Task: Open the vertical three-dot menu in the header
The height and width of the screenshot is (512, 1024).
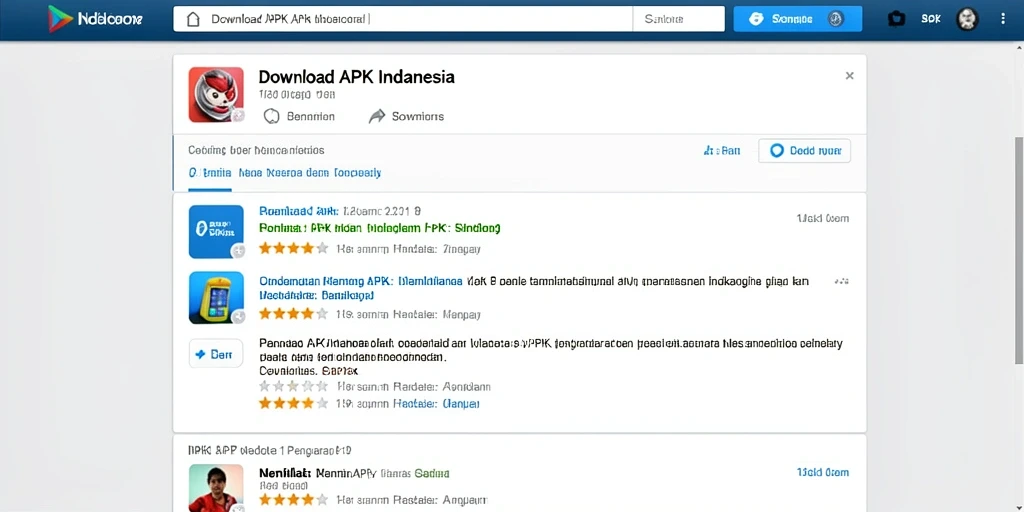Action: click(x=1002, y=19)
